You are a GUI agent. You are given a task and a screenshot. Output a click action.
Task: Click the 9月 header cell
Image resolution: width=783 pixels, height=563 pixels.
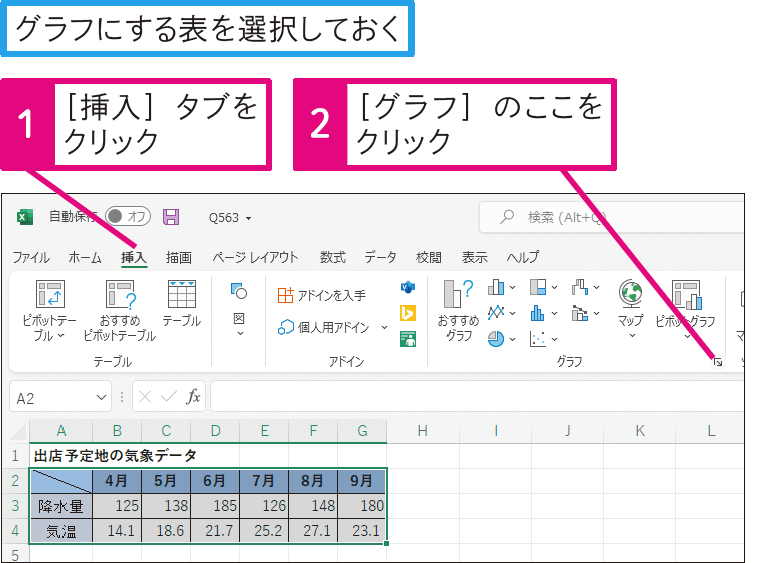(362, 481)
